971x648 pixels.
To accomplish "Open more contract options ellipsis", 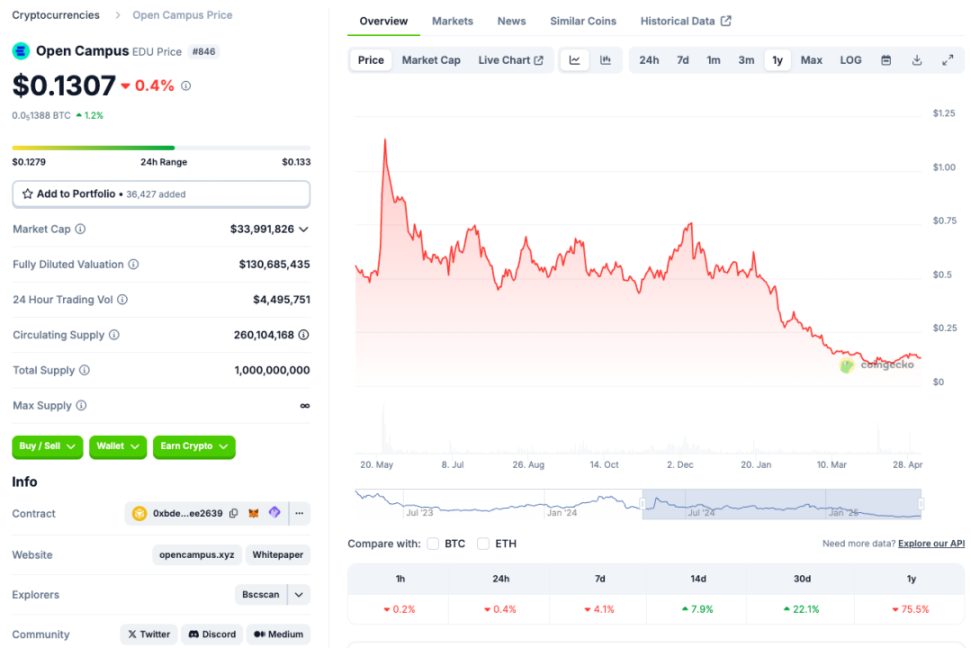I will pyautogui.click(x=300, y=513).
